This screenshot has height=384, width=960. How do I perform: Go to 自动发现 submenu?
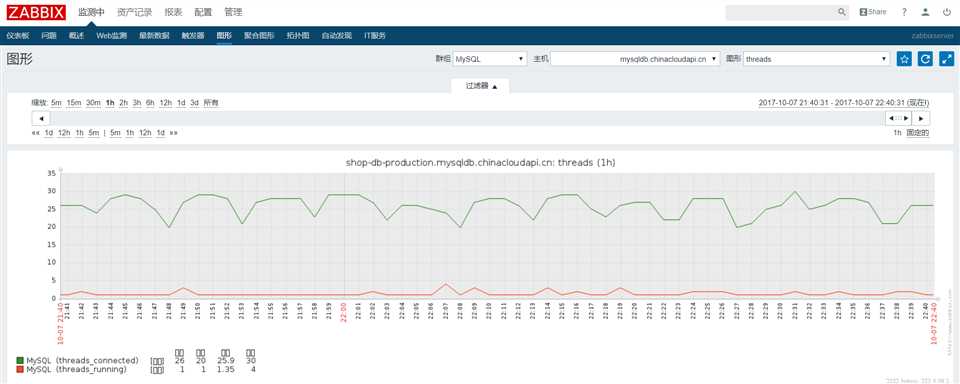337,36
